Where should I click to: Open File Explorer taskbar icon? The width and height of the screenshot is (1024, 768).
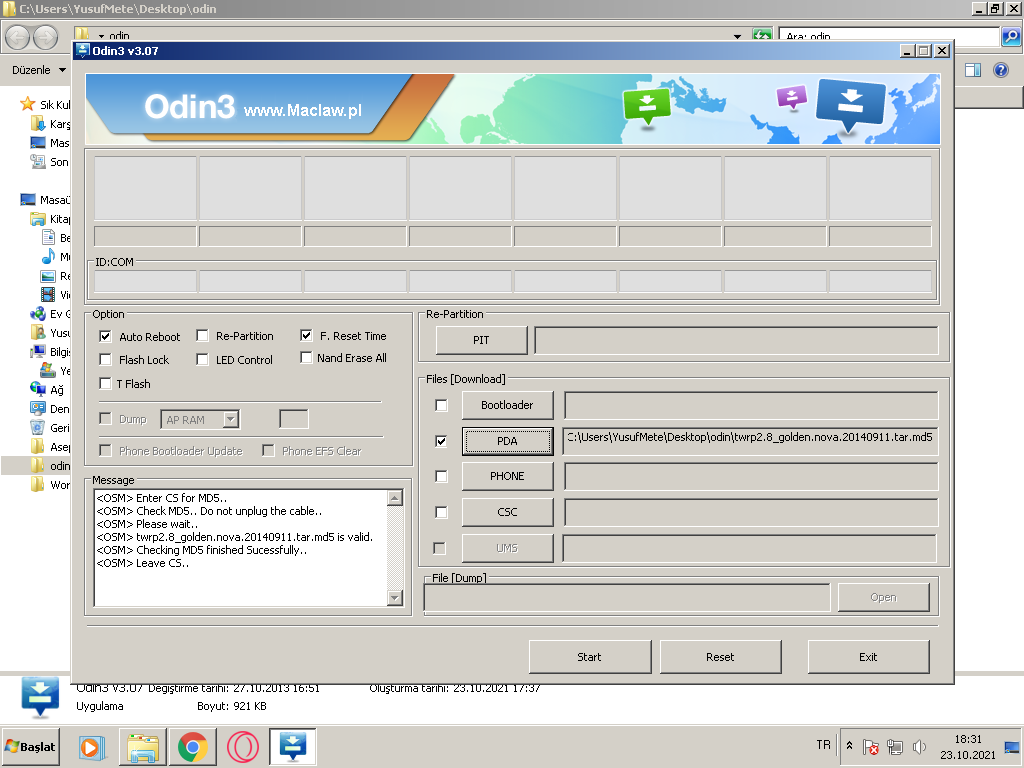click(x=142, y=747)
